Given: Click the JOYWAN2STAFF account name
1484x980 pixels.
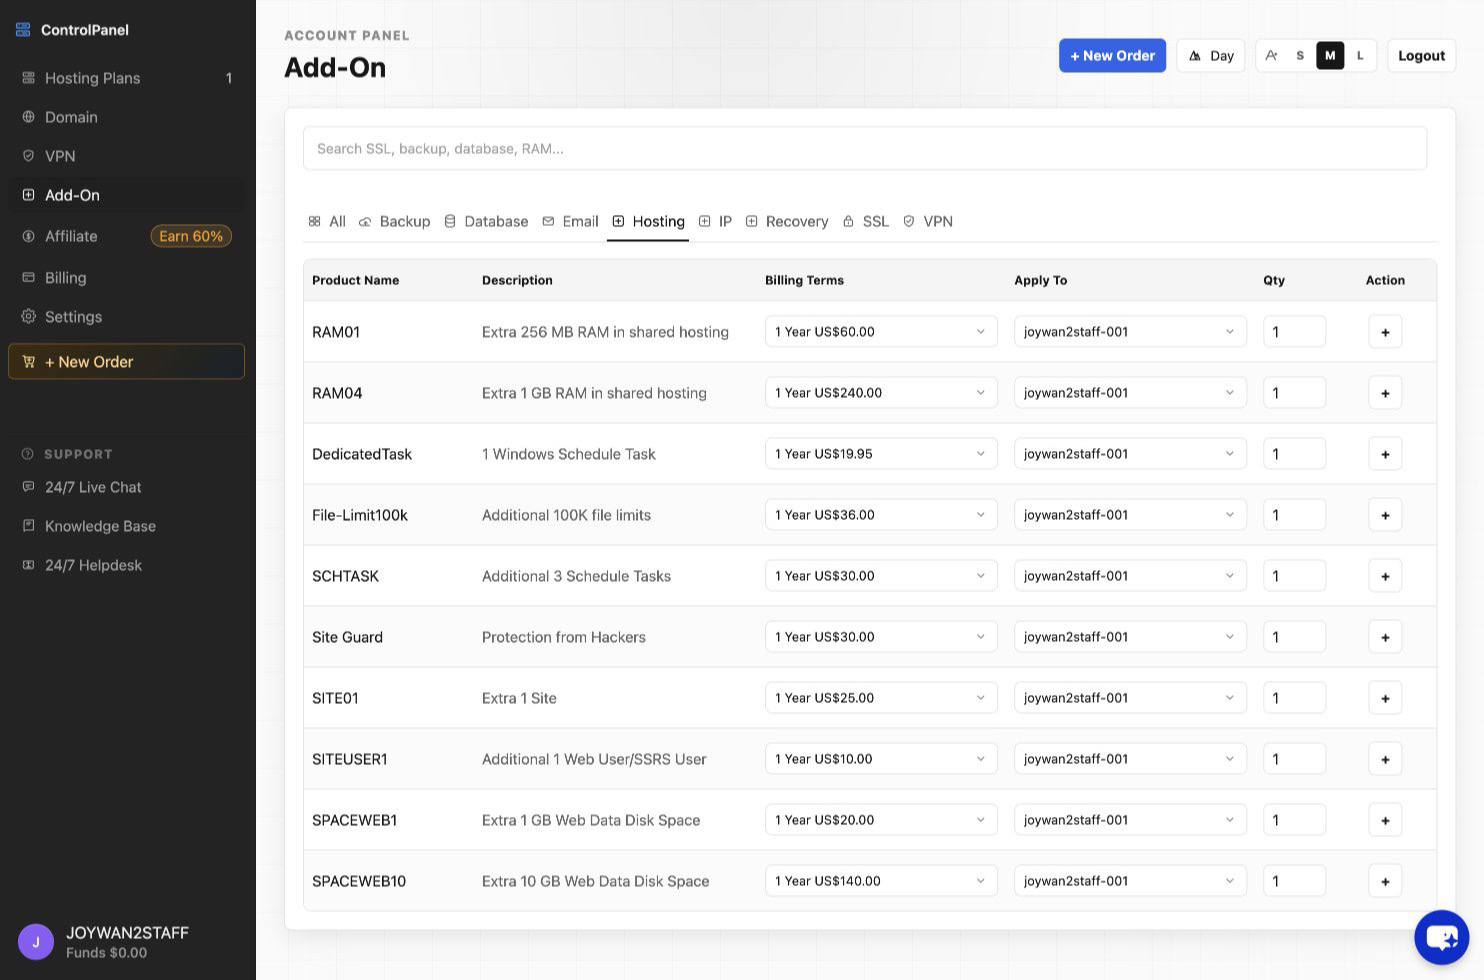Looking at the screenshot, I should click(x=127, y=933).
